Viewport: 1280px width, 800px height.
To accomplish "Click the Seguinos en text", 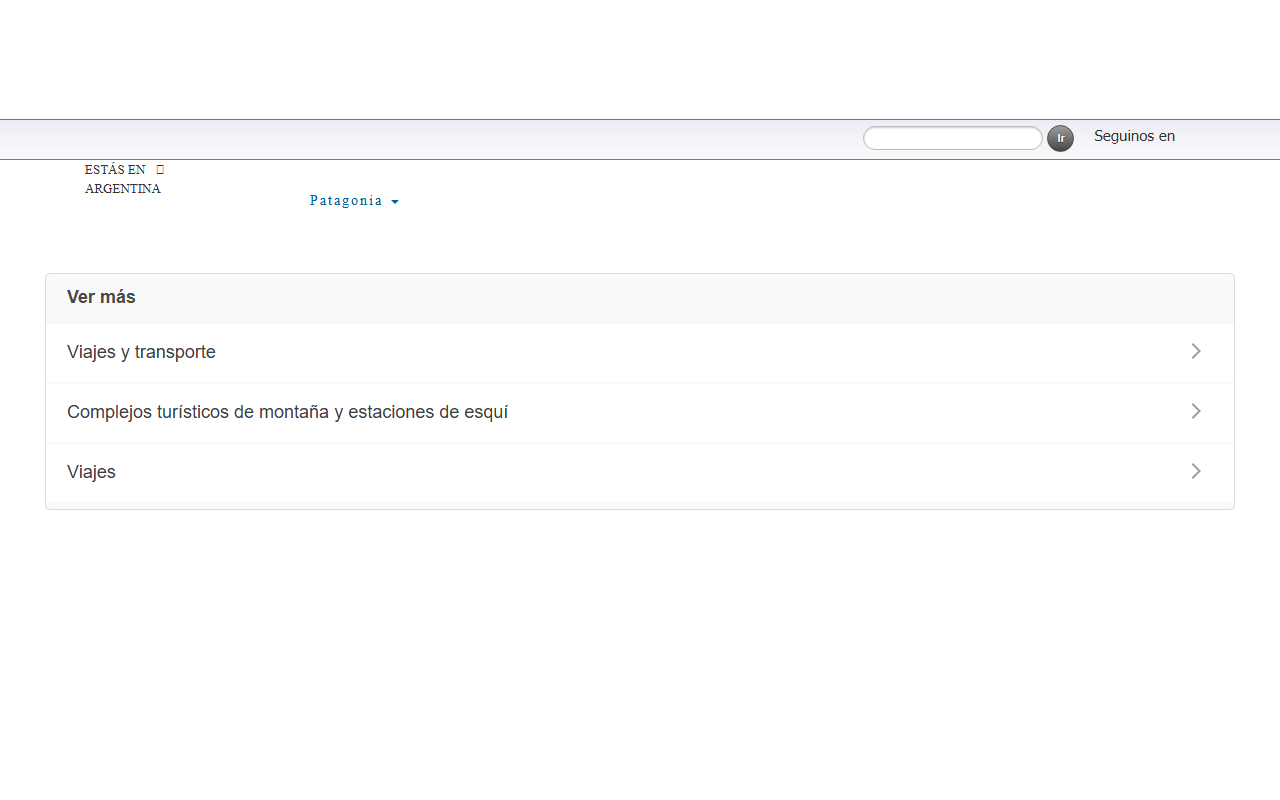I will point(1134,136).
